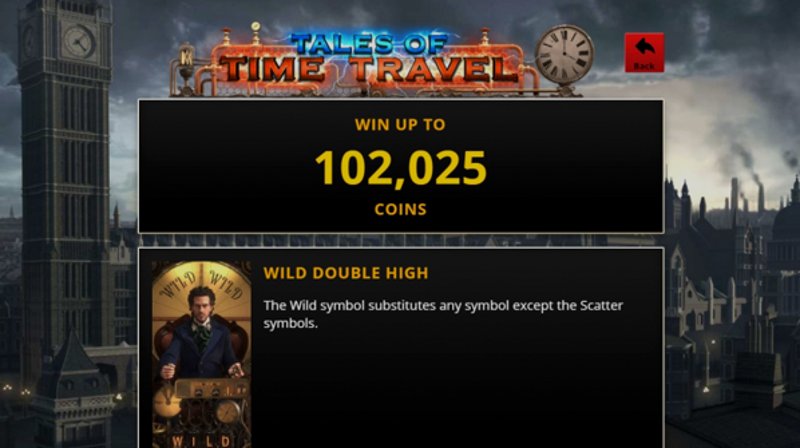Click the blue TALES OF title text
Viewport: 800px width, 448px height.
tap(369, 44)
